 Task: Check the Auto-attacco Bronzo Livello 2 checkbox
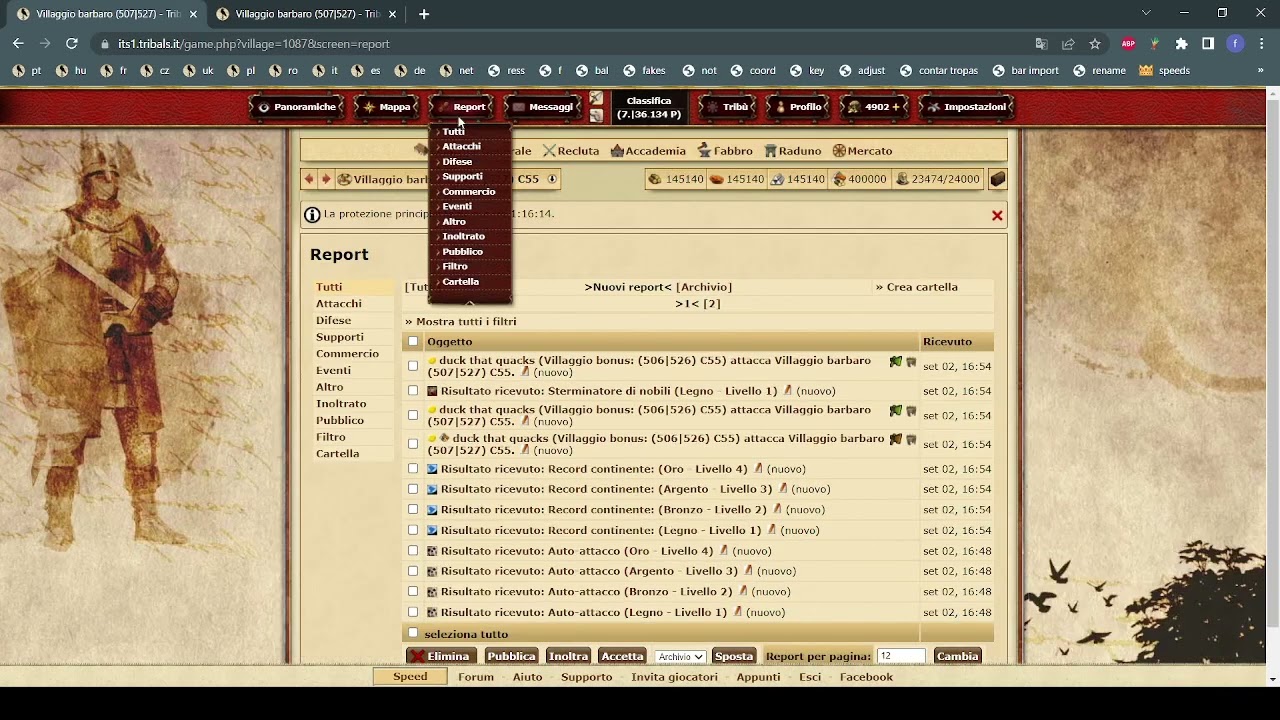click(x=413, y=592)
